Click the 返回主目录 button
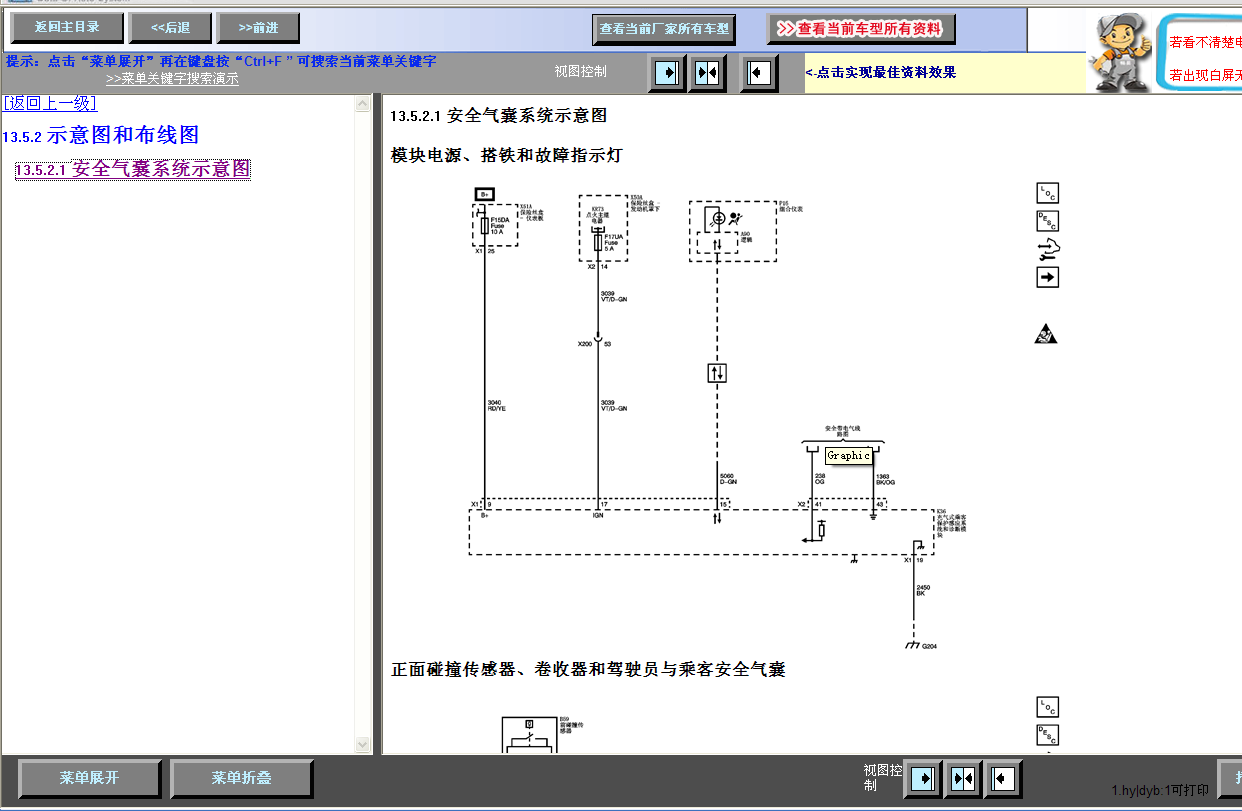 coord(67,27)
